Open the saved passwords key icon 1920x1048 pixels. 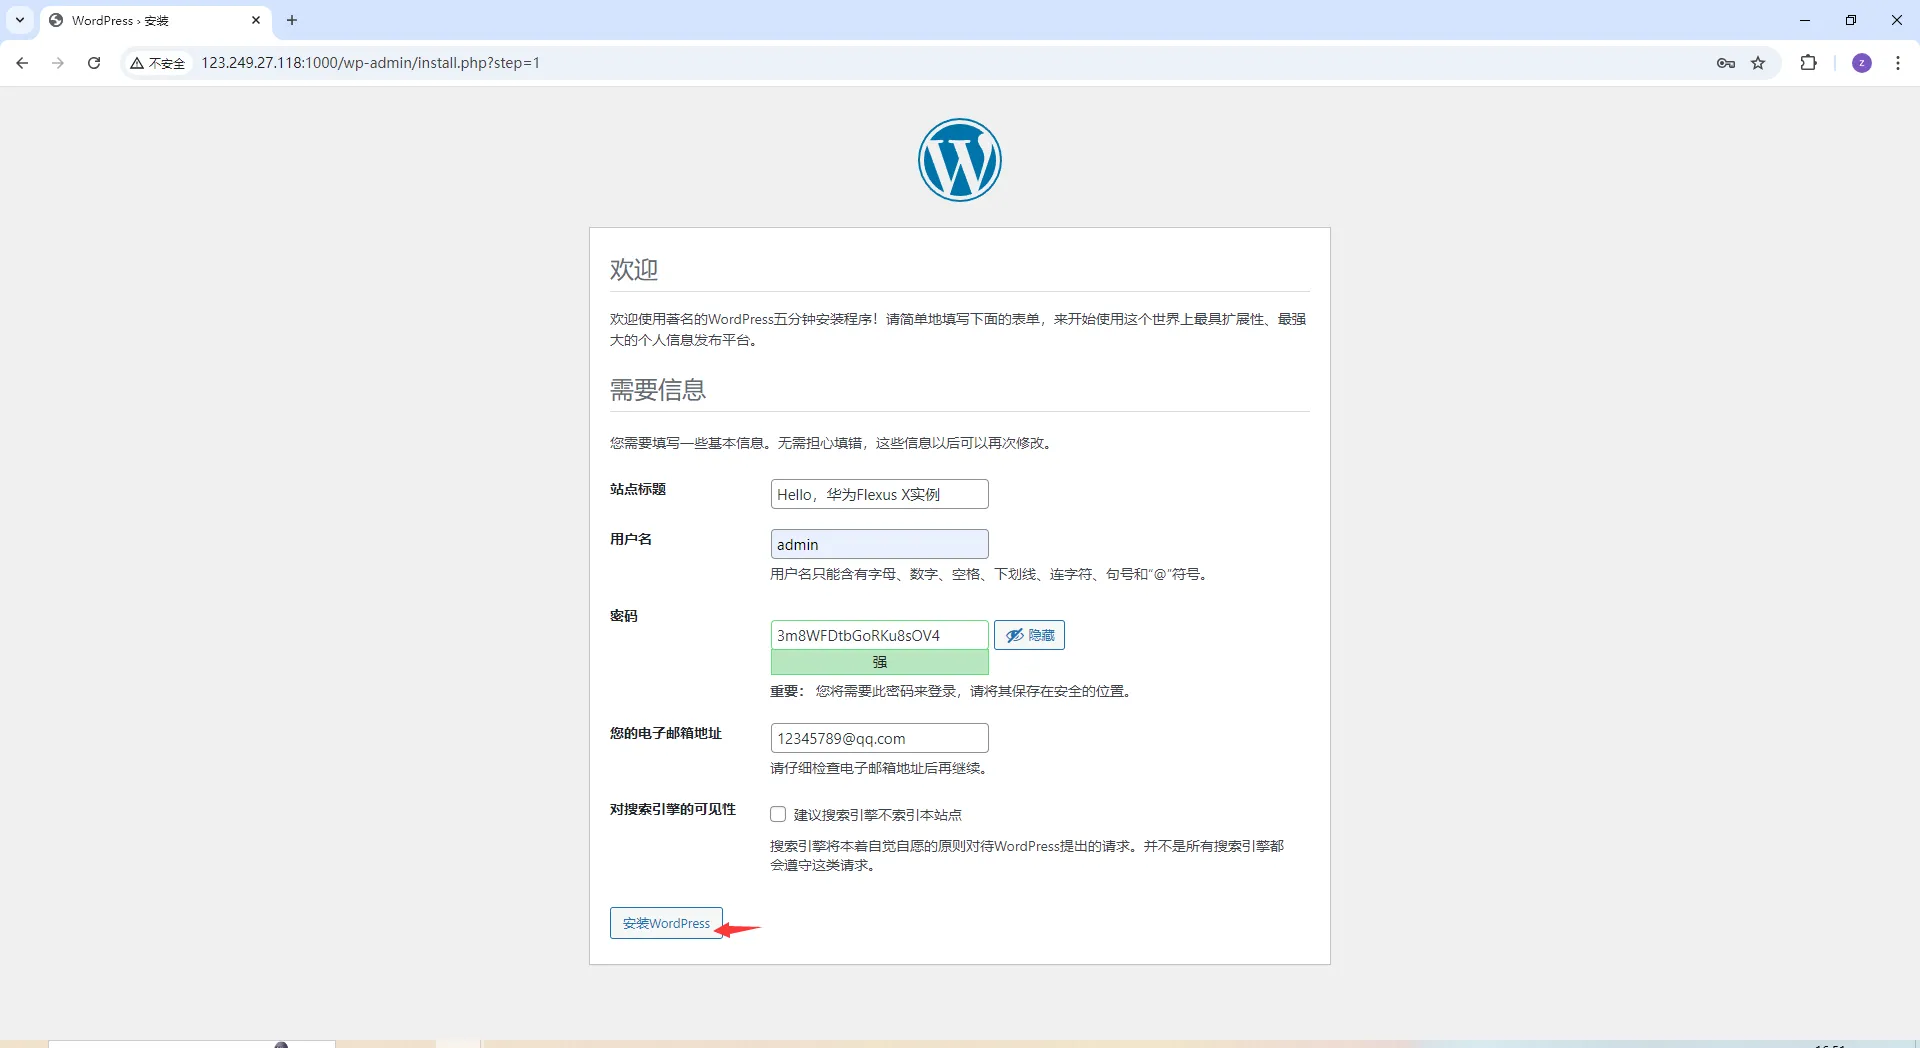1726,63
